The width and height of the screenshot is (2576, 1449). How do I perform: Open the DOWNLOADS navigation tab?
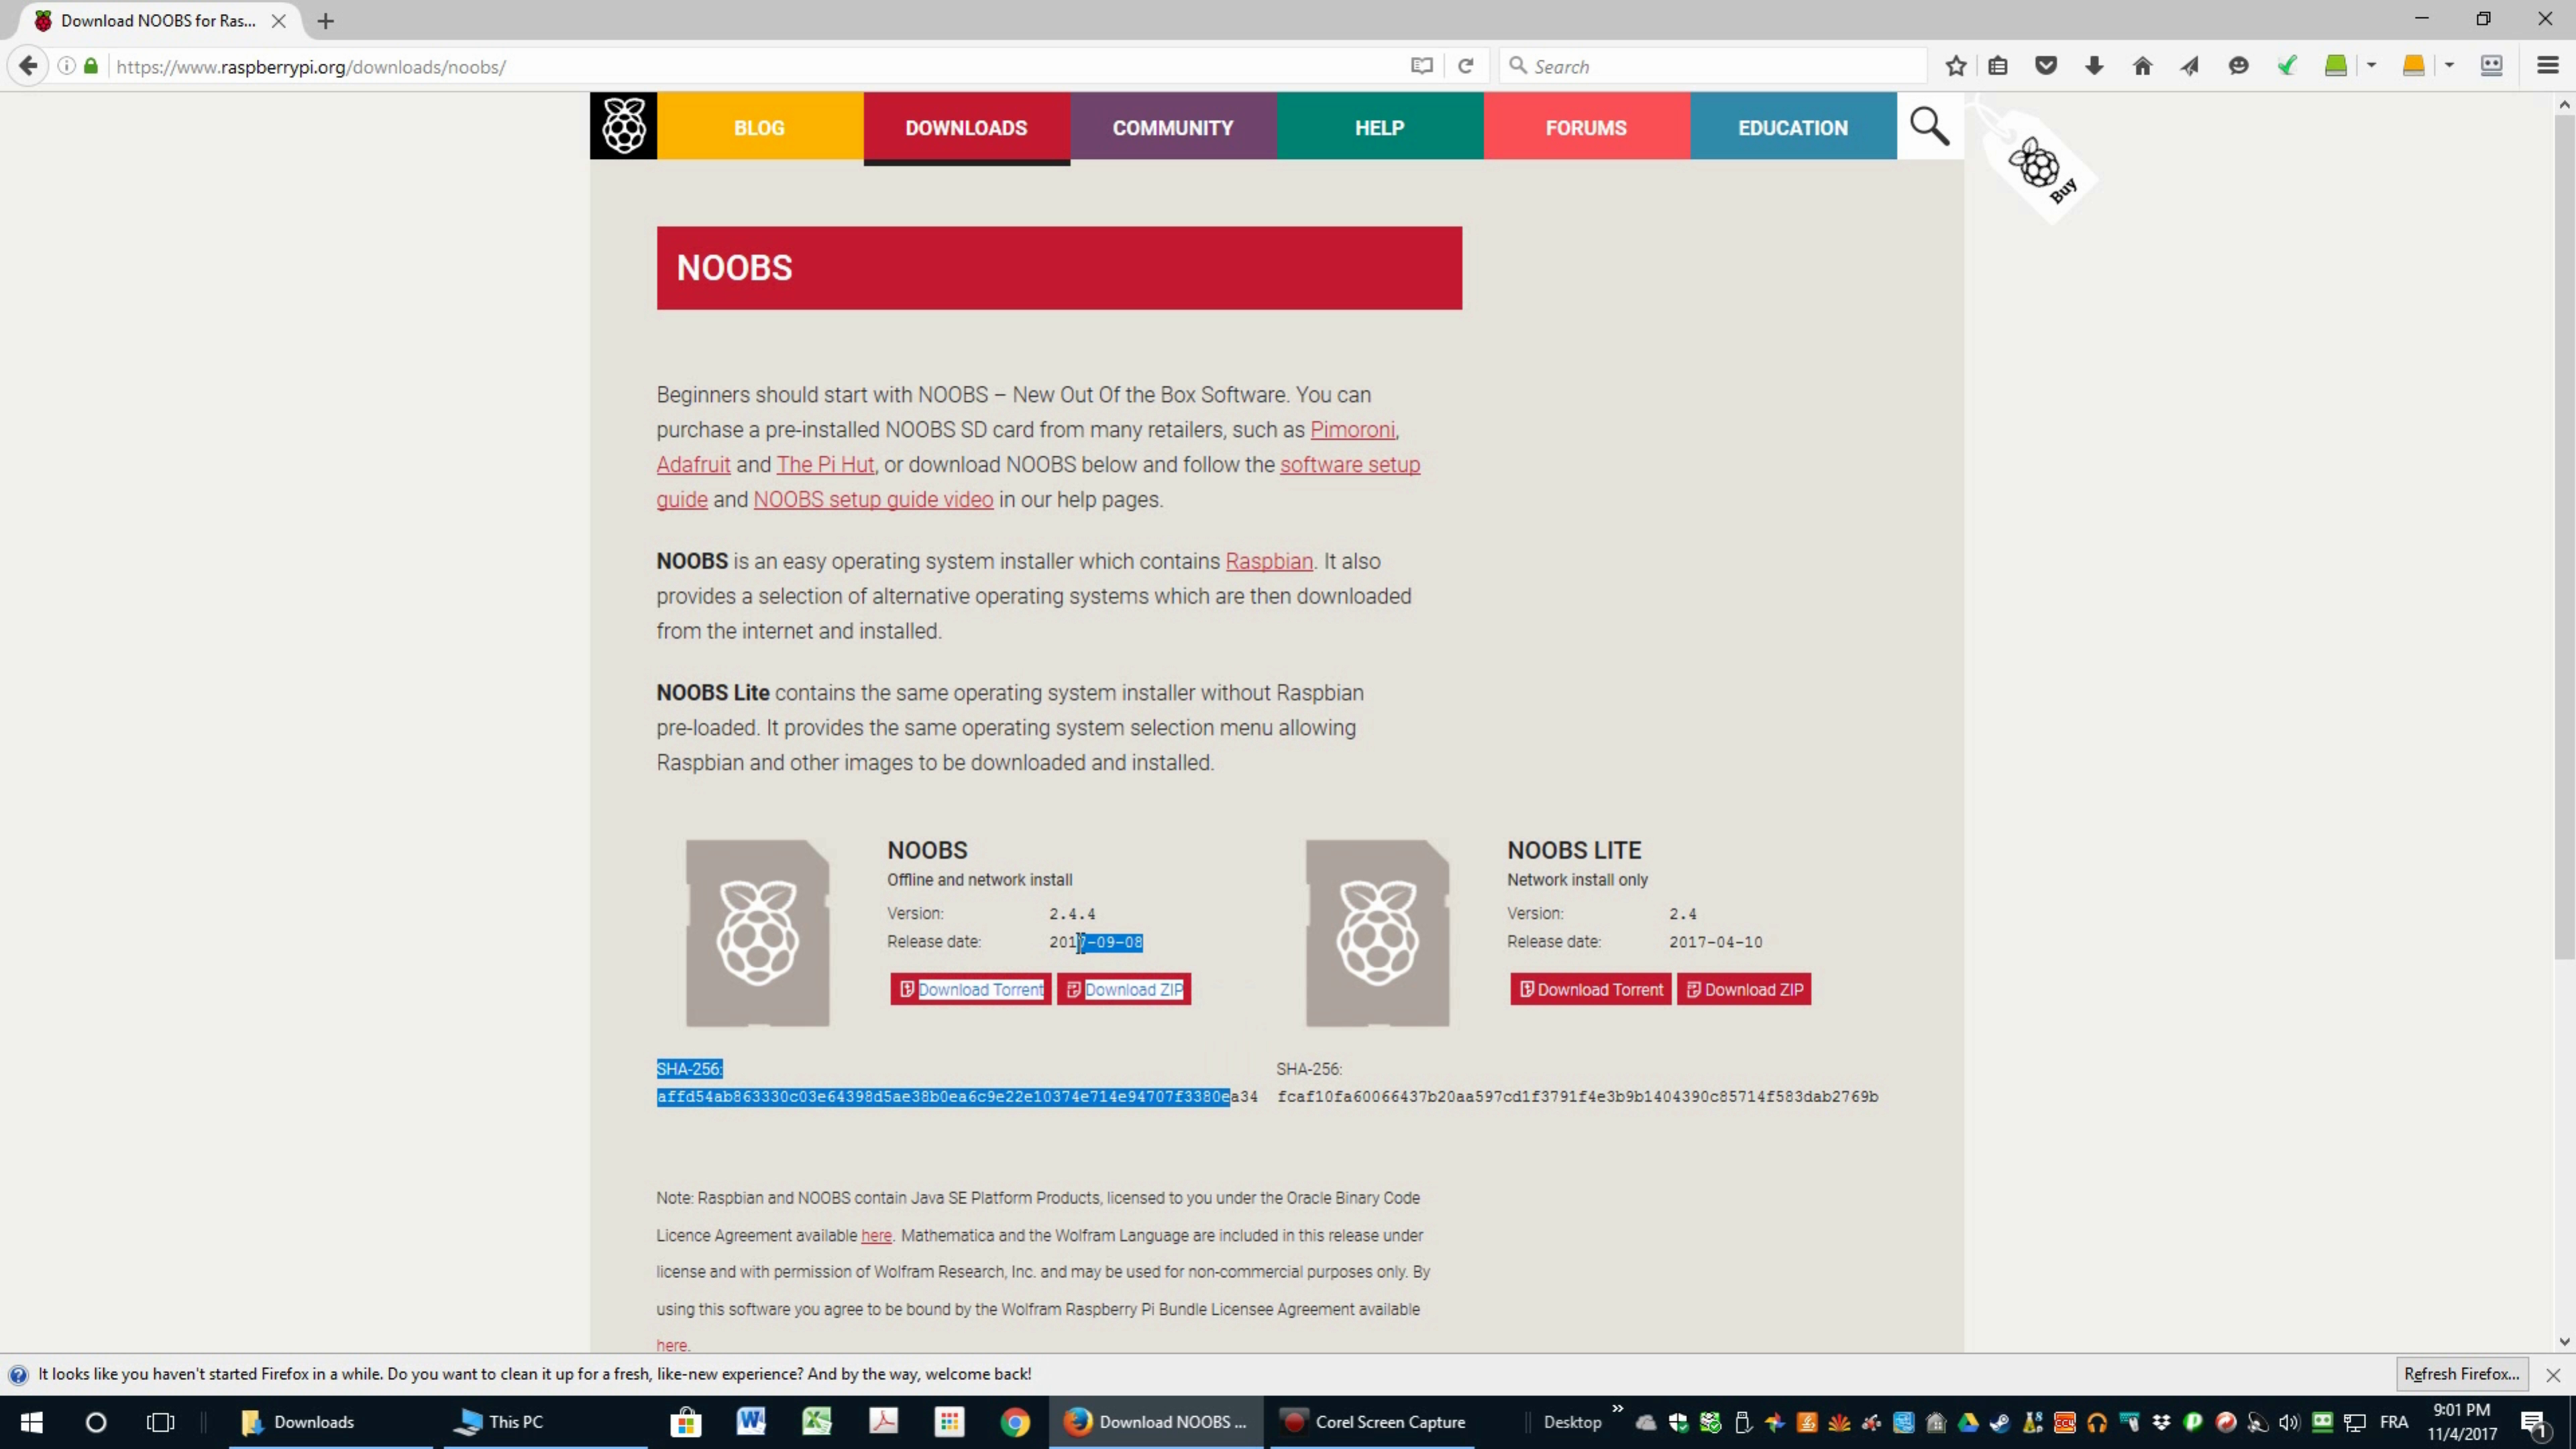(x=966, y=127)
